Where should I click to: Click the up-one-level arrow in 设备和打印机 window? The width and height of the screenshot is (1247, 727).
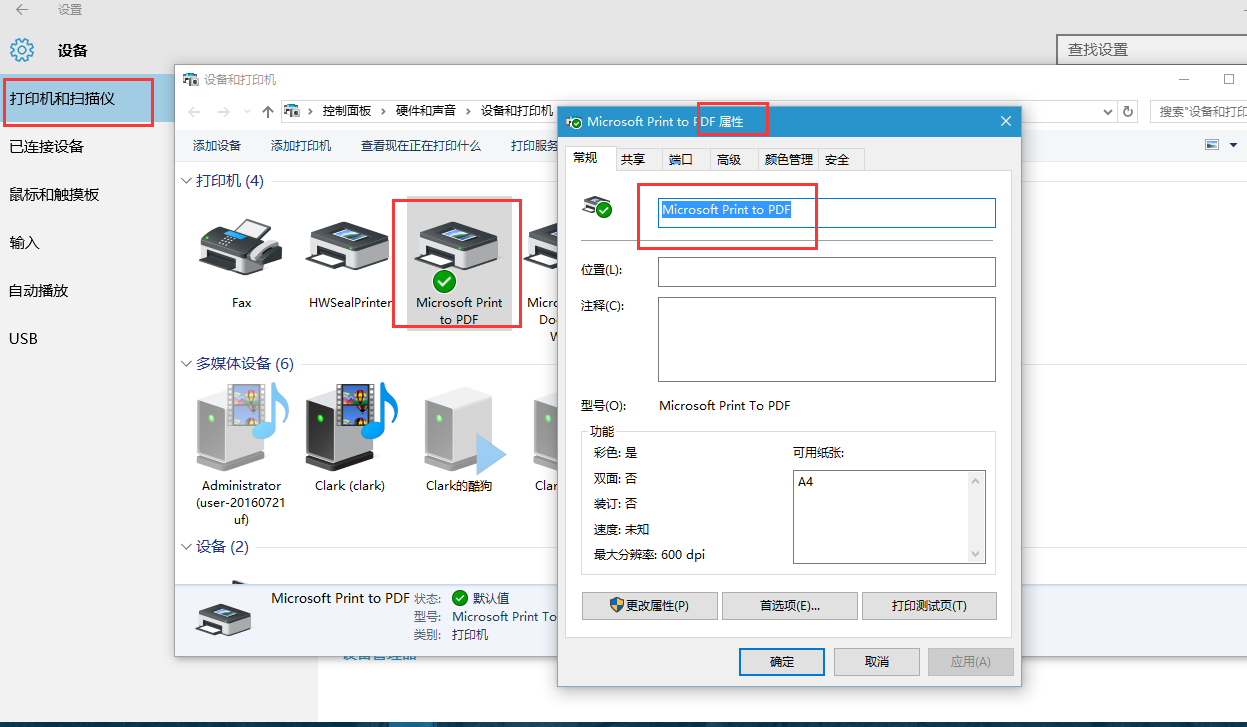click(x=268, y=112)
